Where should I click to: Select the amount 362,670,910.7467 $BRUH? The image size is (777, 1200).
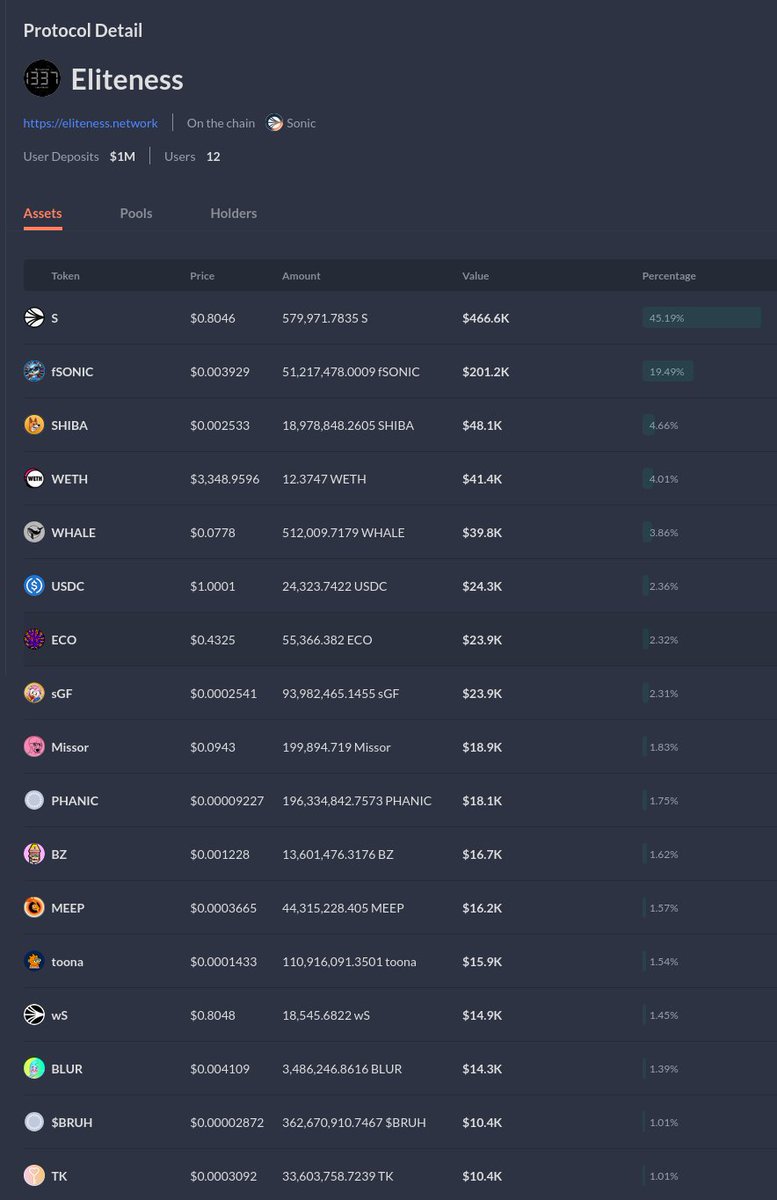pyautogui.click(x=354, y=1123)
